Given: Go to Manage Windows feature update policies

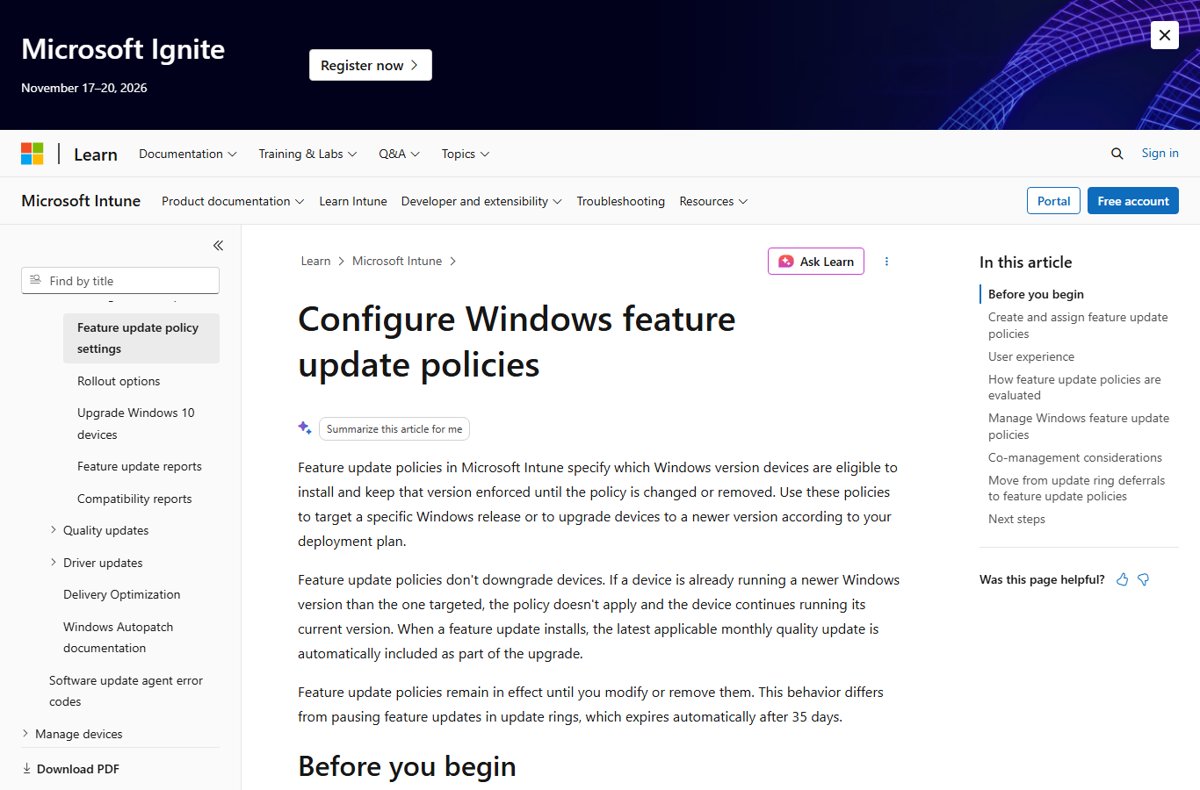Looking at the screenshot, I should pos(1078,426).
